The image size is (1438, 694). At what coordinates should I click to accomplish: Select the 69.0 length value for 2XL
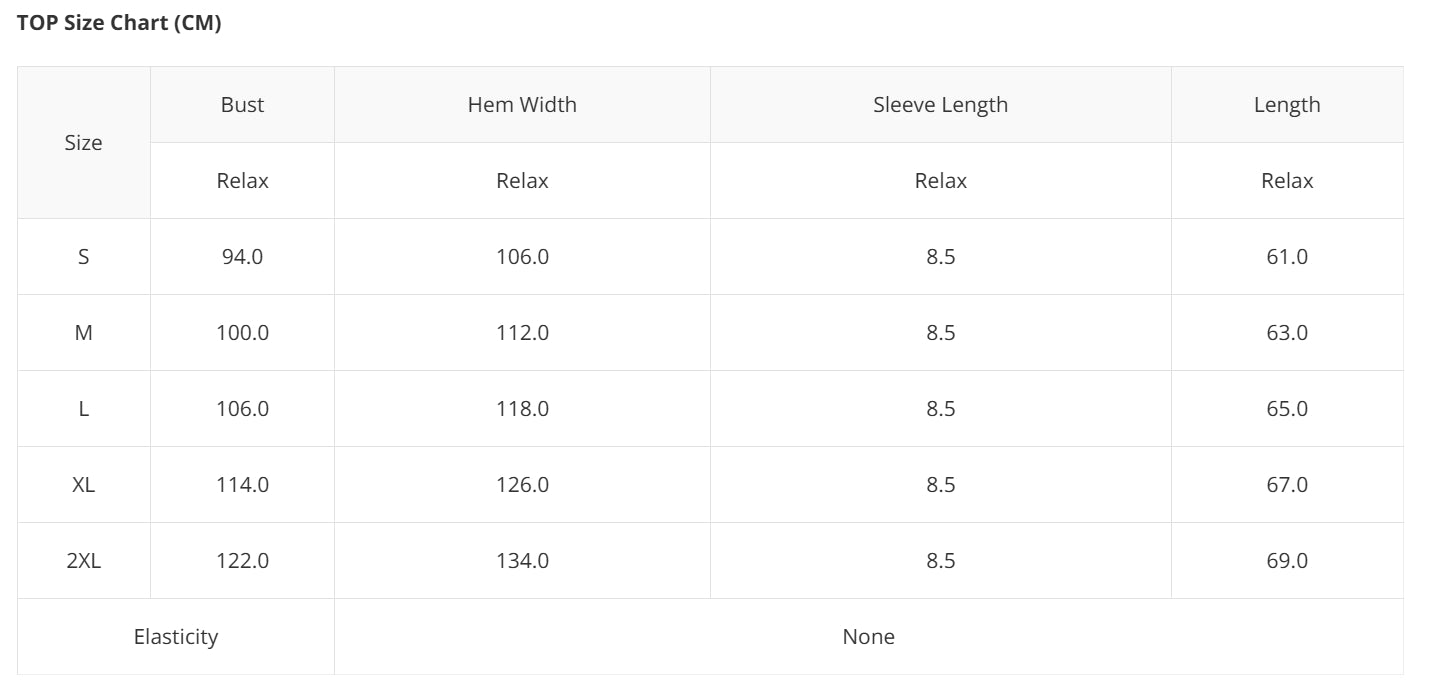tap(1287, 561)
